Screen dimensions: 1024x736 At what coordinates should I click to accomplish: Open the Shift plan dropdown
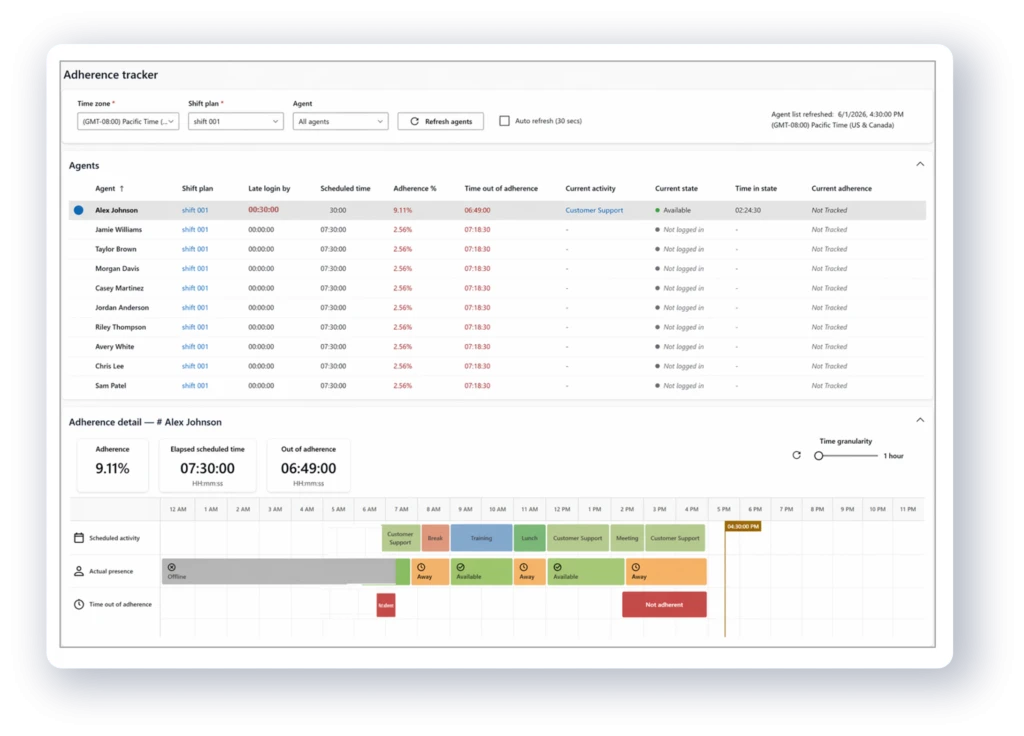[x=236, y=121]
